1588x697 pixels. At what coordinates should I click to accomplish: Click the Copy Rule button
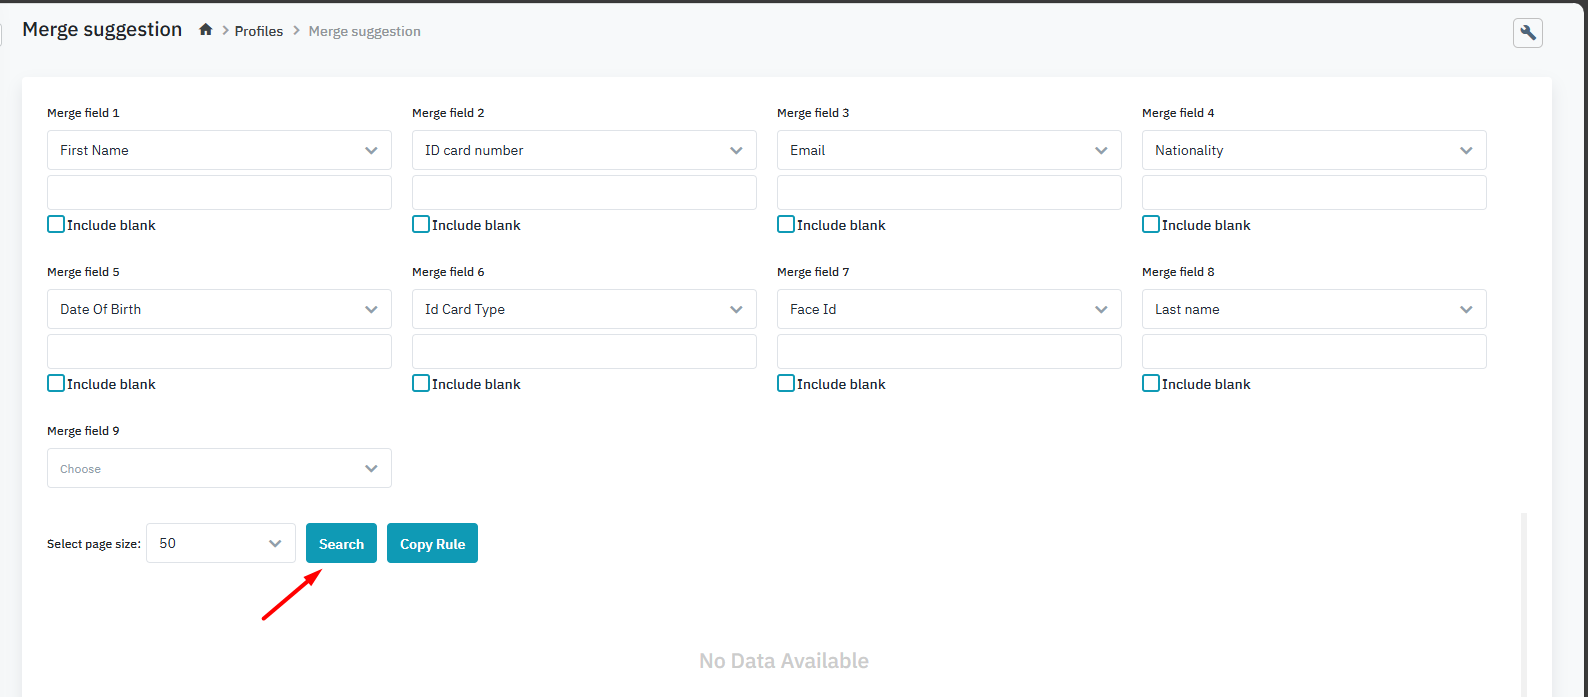432,544
